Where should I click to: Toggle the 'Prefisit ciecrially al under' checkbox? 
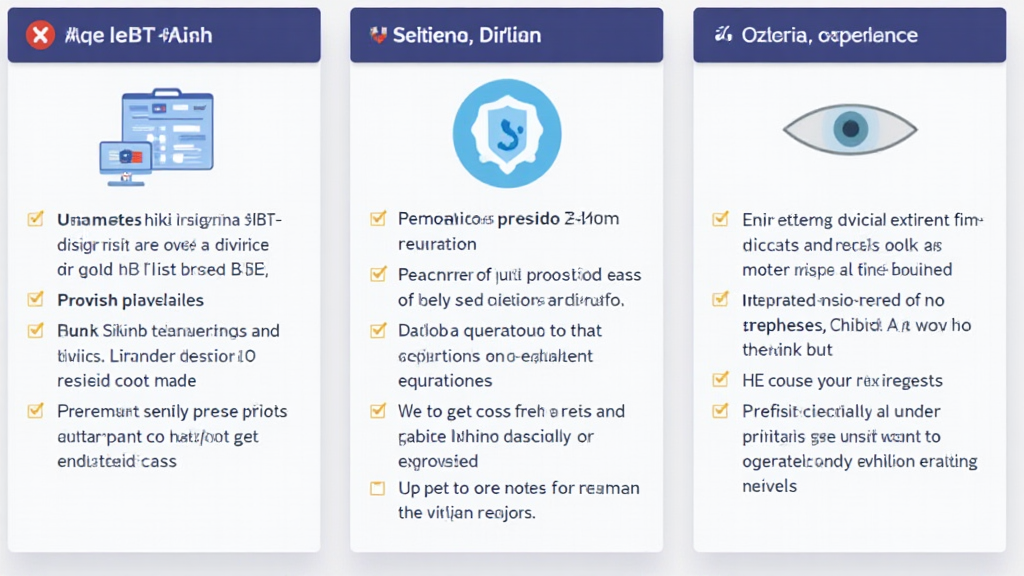720,410
